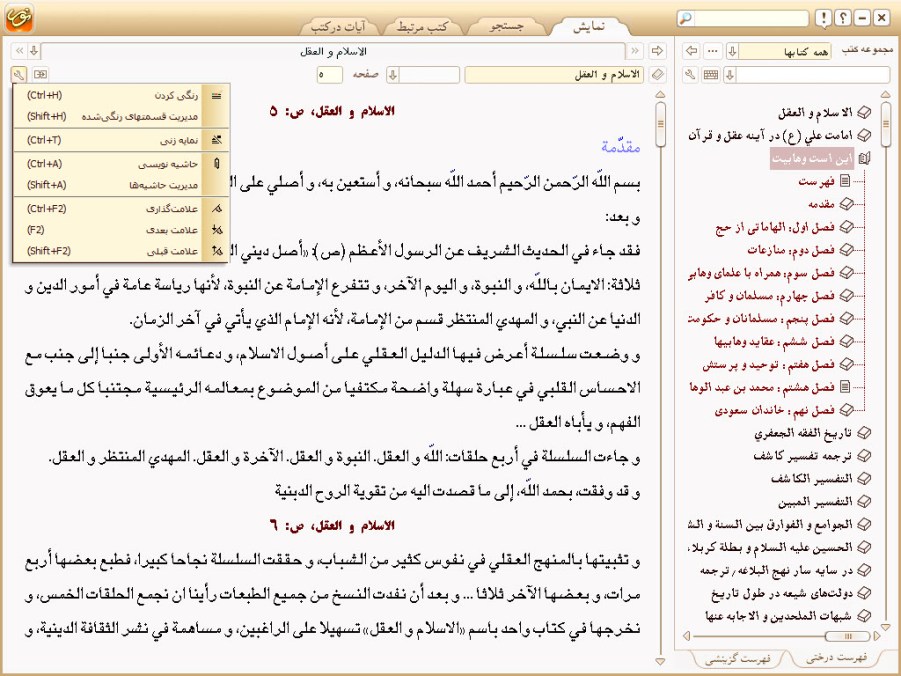Click the text pane vertical scrollbar thumb
The width and height of the screenshot is (901, 676).
coord(661,124)
